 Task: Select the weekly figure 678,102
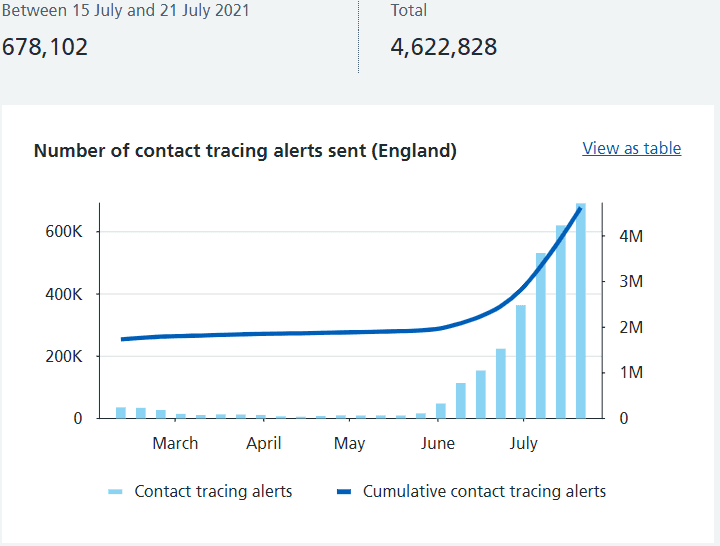[45, 47]
